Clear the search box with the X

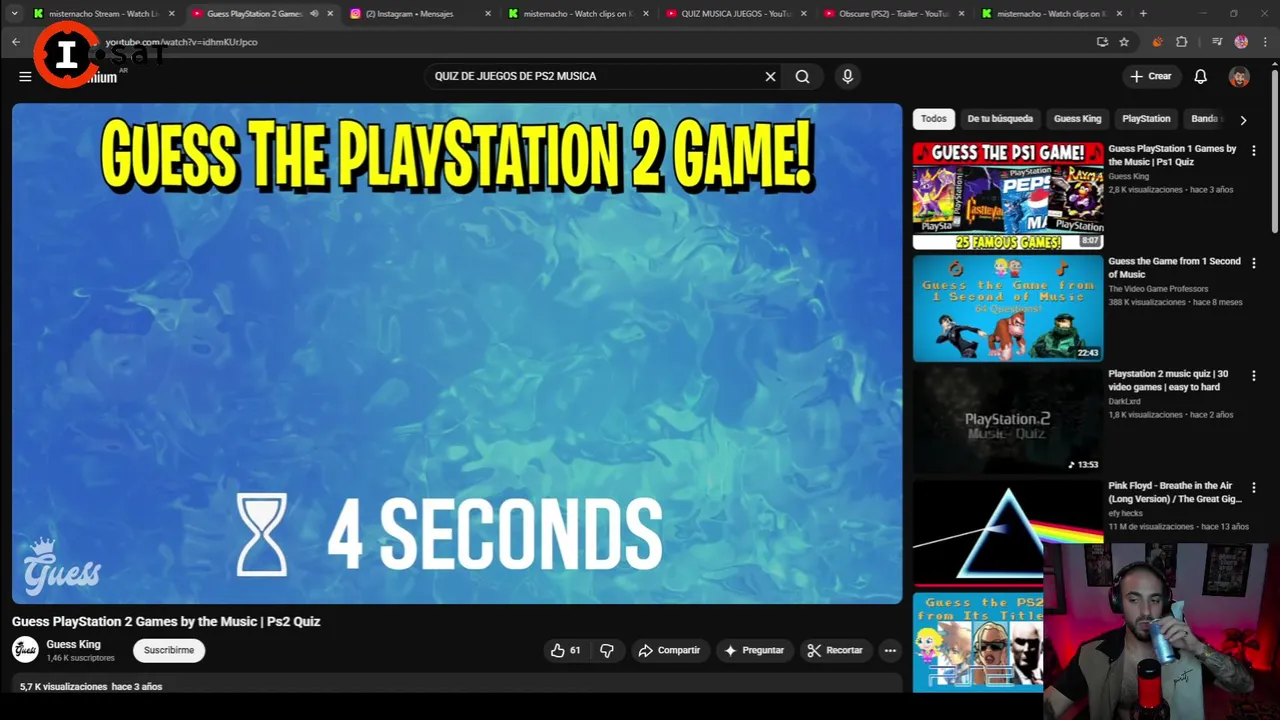(x=770, y=76)
